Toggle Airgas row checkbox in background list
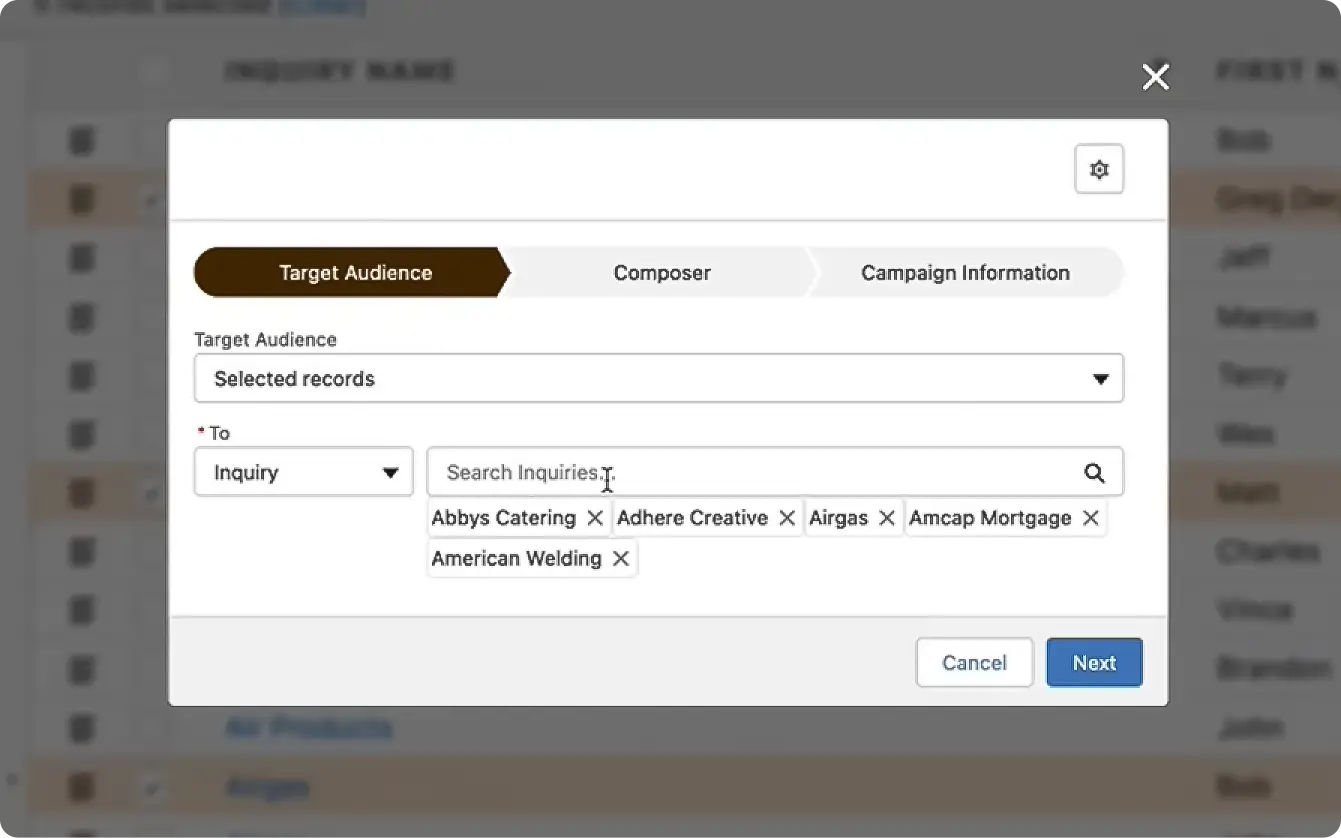 coord(152,788)
